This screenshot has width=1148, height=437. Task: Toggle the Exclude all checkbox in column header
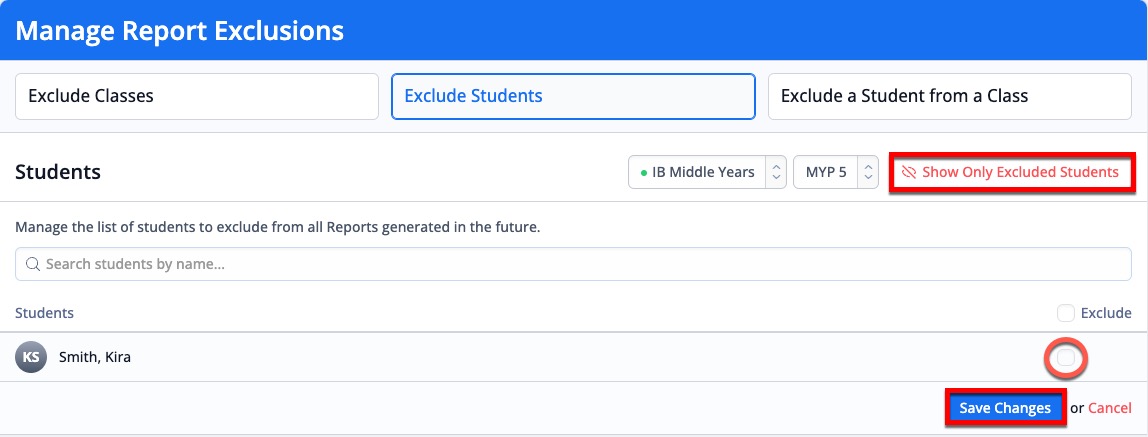1065,313
